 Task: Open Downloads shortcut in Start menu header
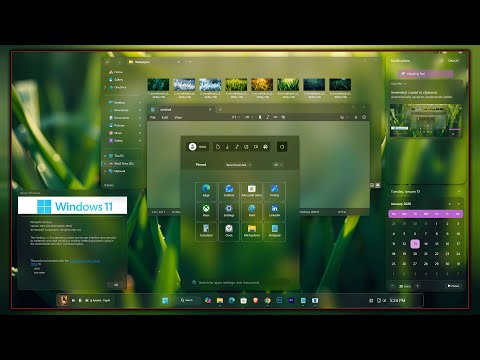point(227,147)
